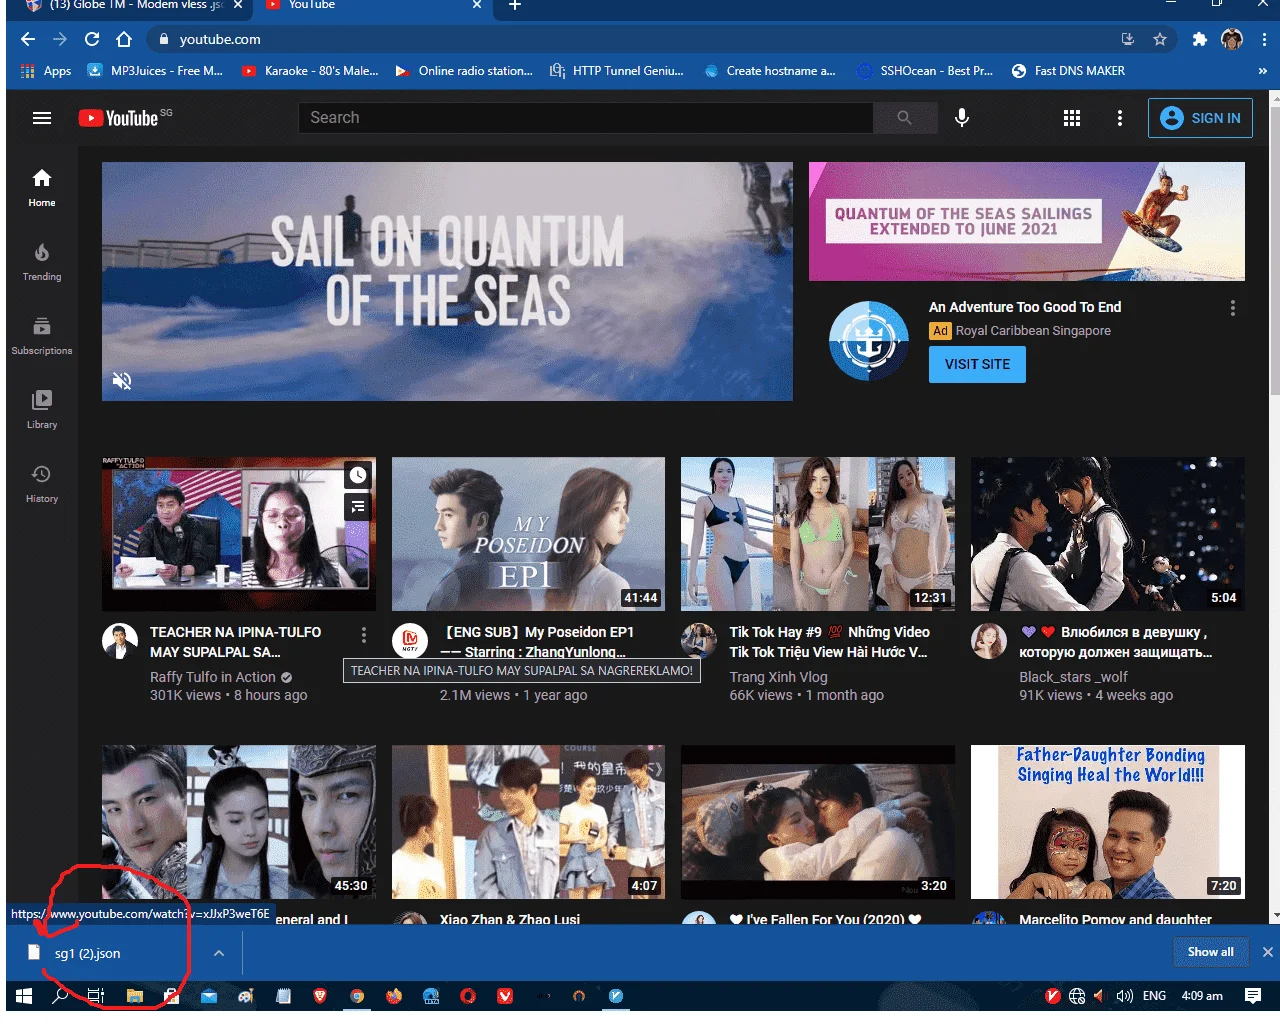Switch to the Globe TM Modem tab
1280x1024 pixels.
point(135,6)
